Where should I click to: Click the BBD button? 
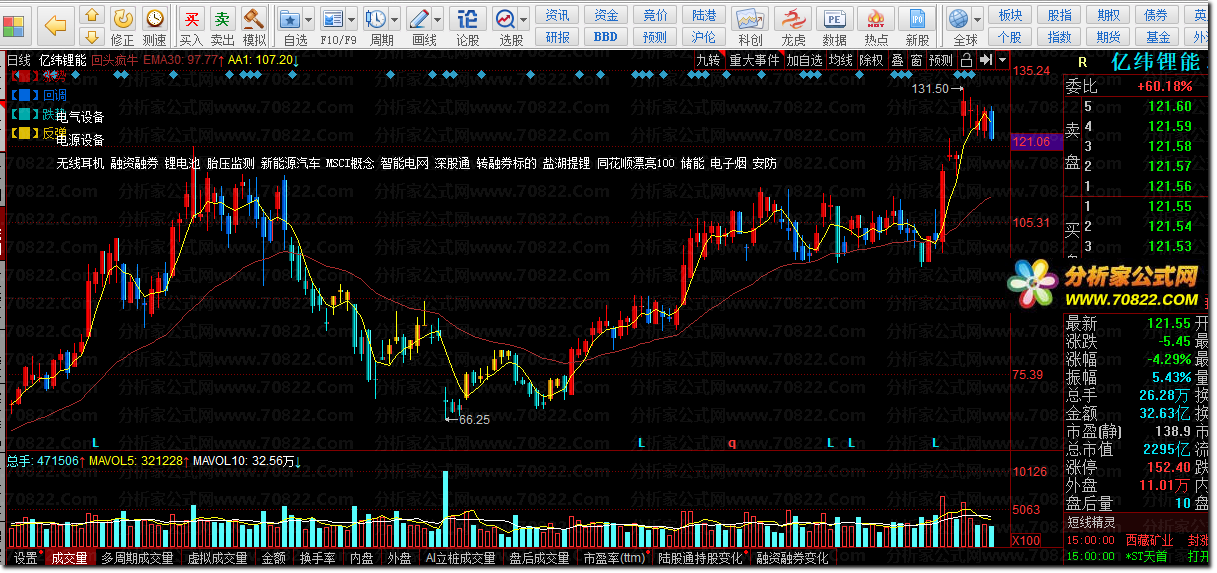point(606,37)
